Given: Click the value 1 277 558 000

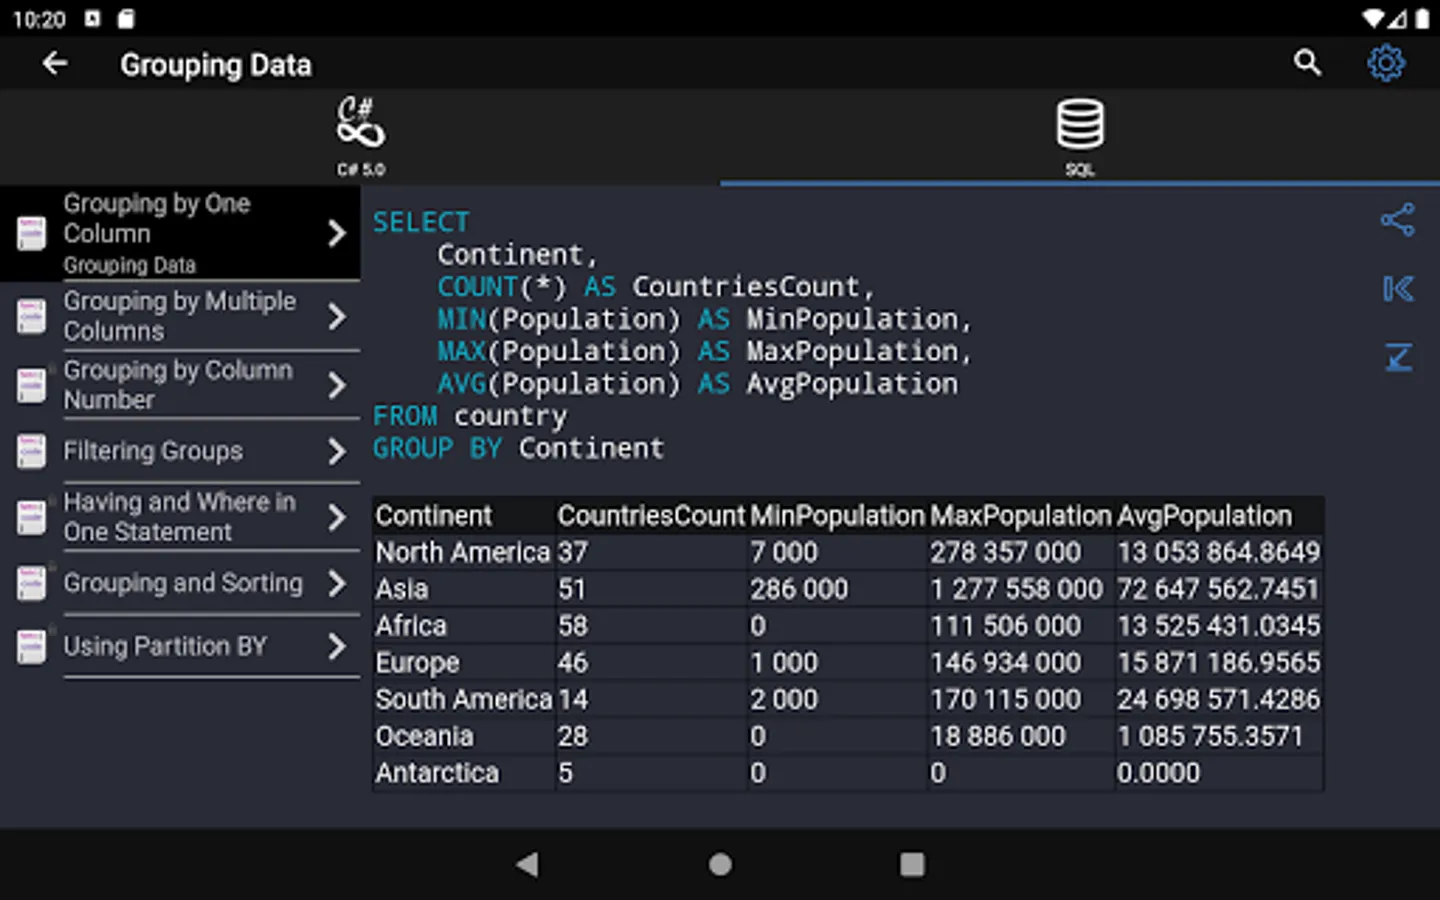Looking at the screenshot, I should coord(1016,589).
